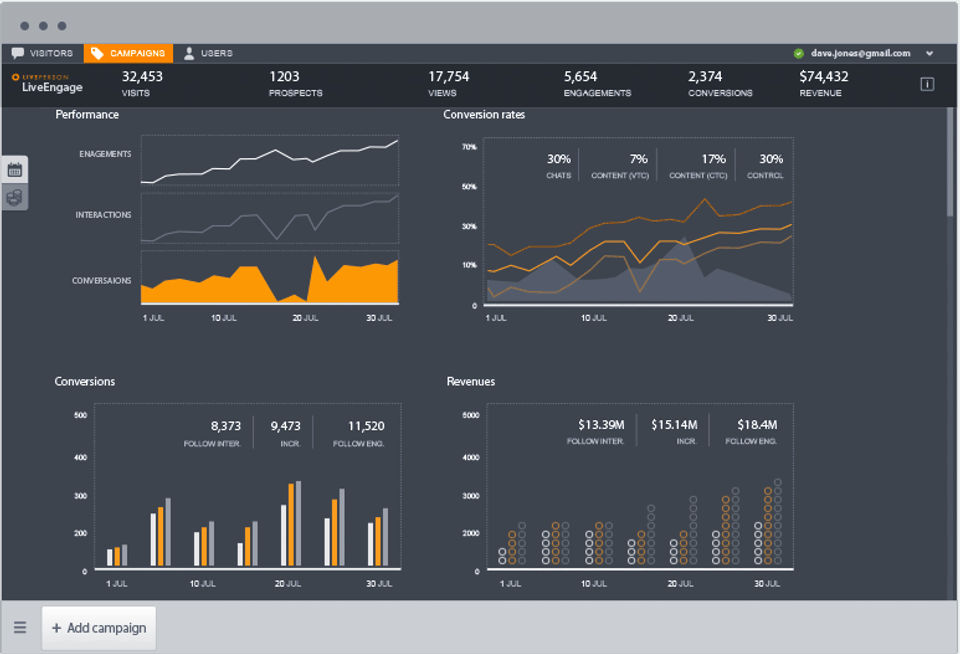
Task: Expand the dave.jones@gmail.com account dropdown arrow
Action: (929, 53)
